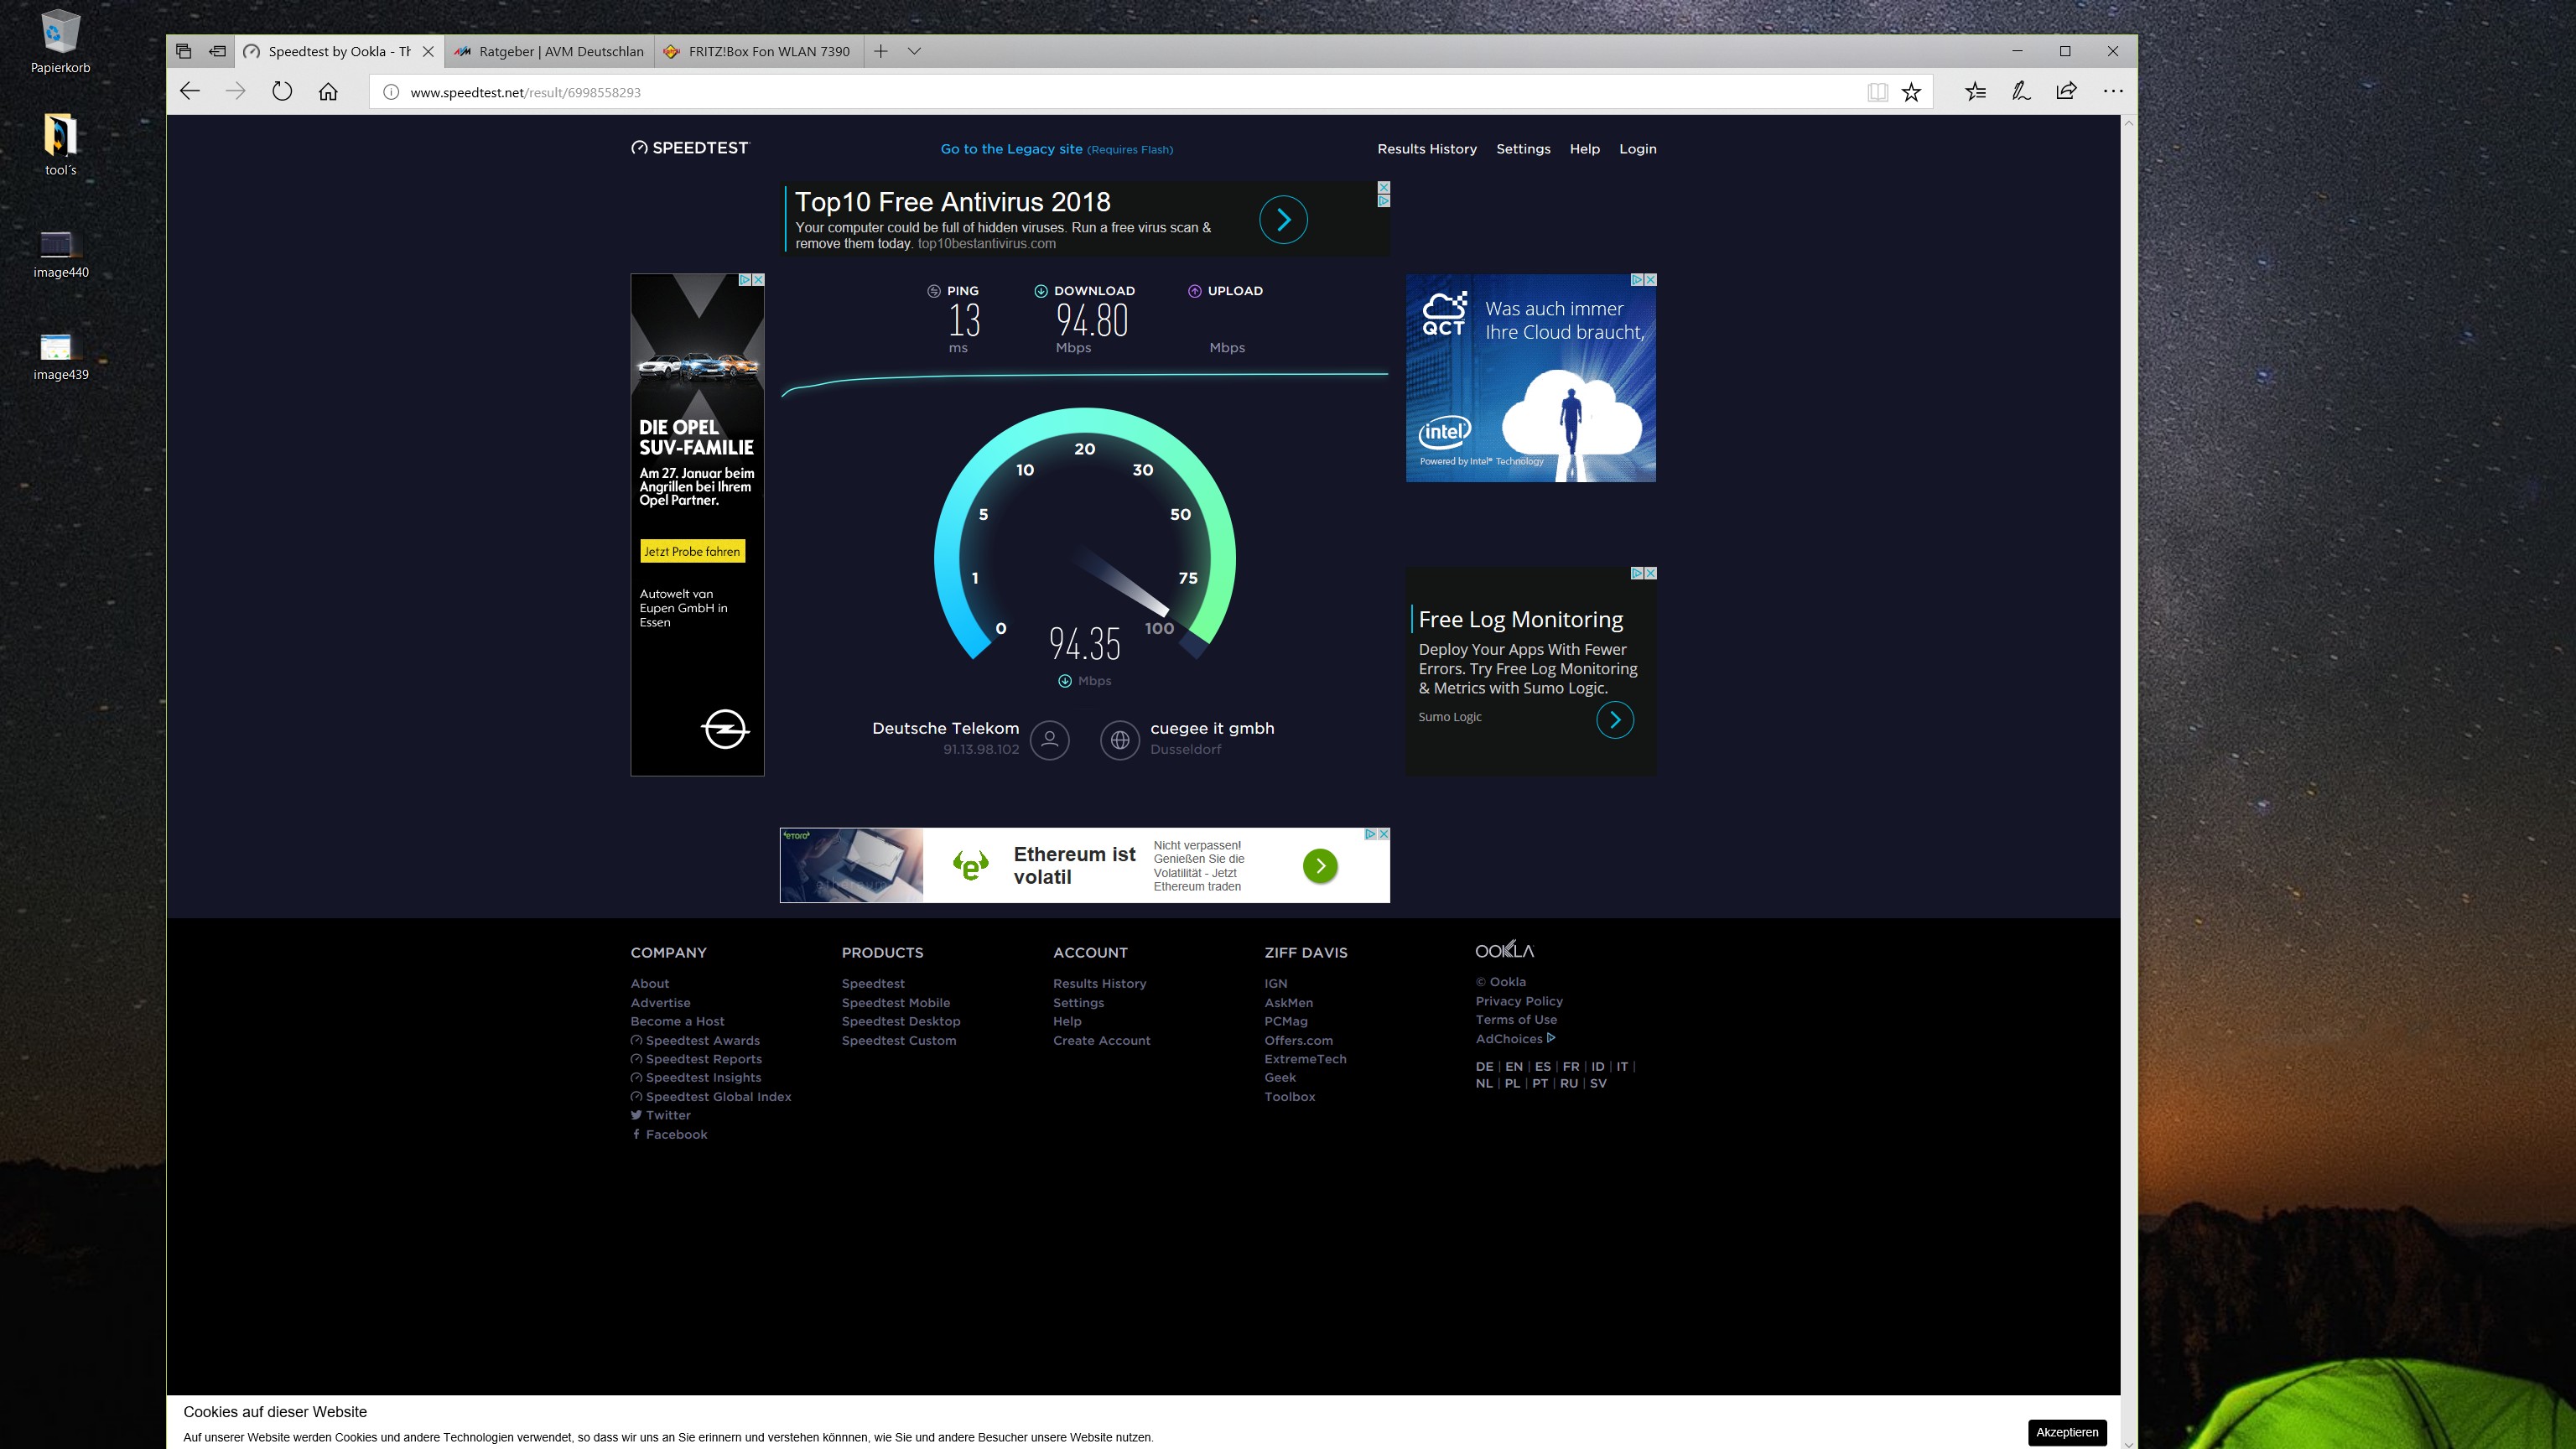Close the Top10 Free Antivirus ad

(x=1384, y=187)
